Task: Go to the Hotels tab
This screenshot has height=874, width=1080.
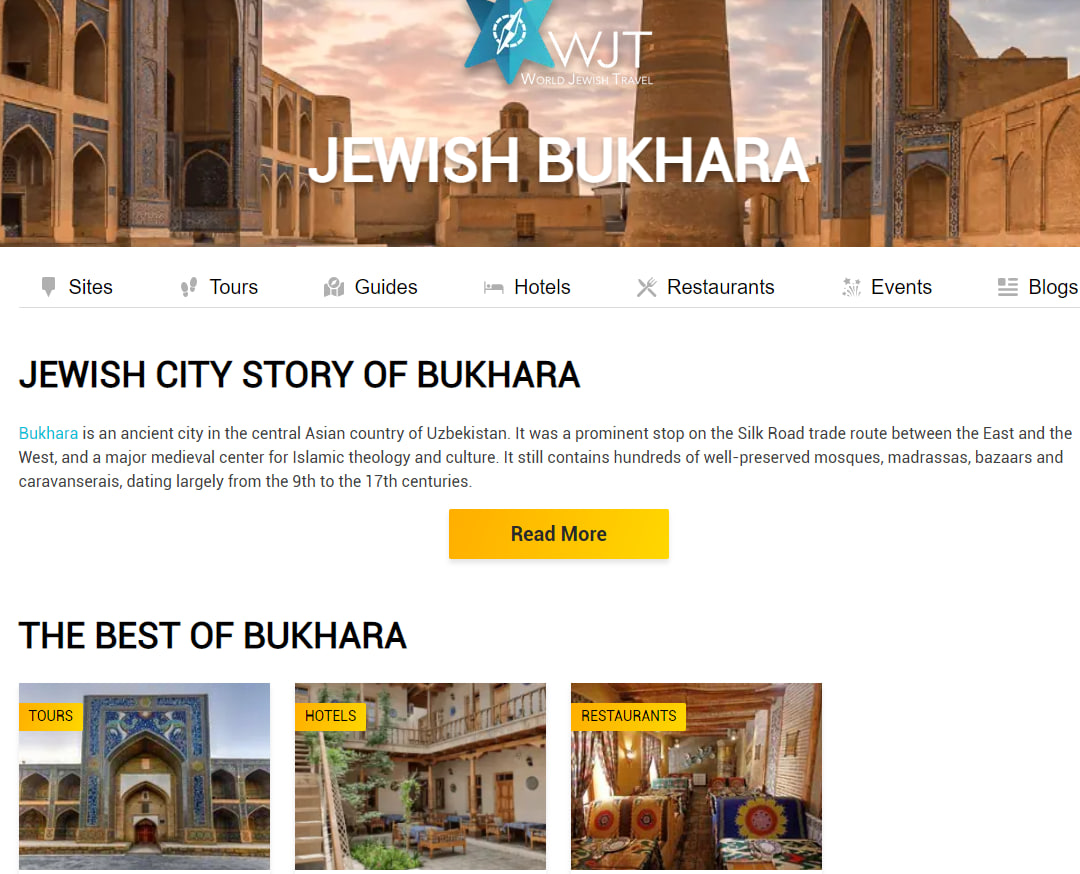Action: [x=542, y=287]
